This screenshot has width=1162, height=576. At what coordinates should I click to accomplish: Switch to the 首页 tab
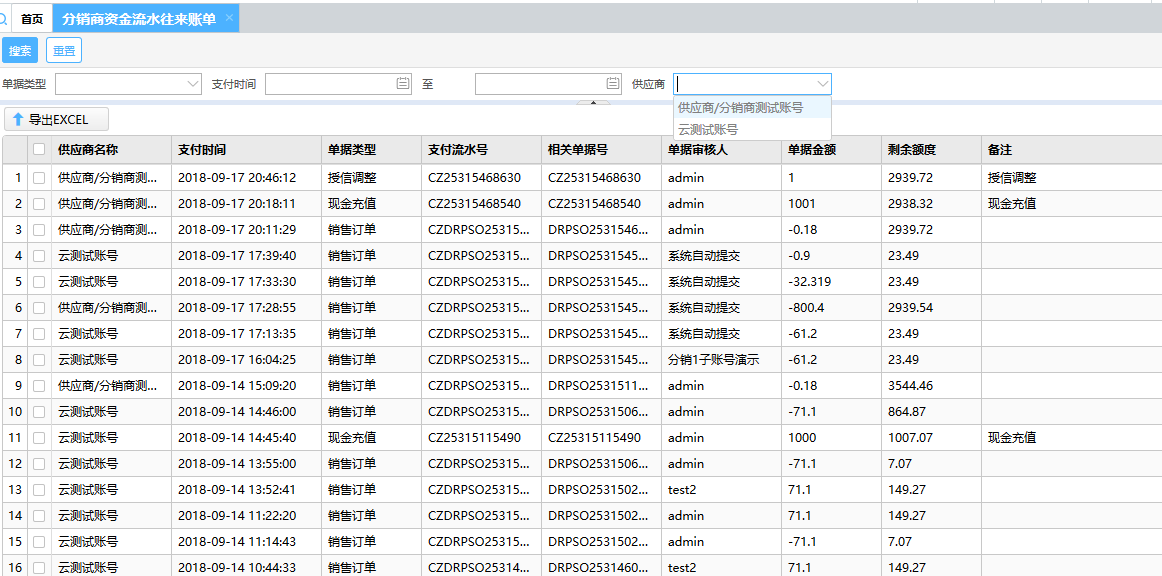point(32,19)
